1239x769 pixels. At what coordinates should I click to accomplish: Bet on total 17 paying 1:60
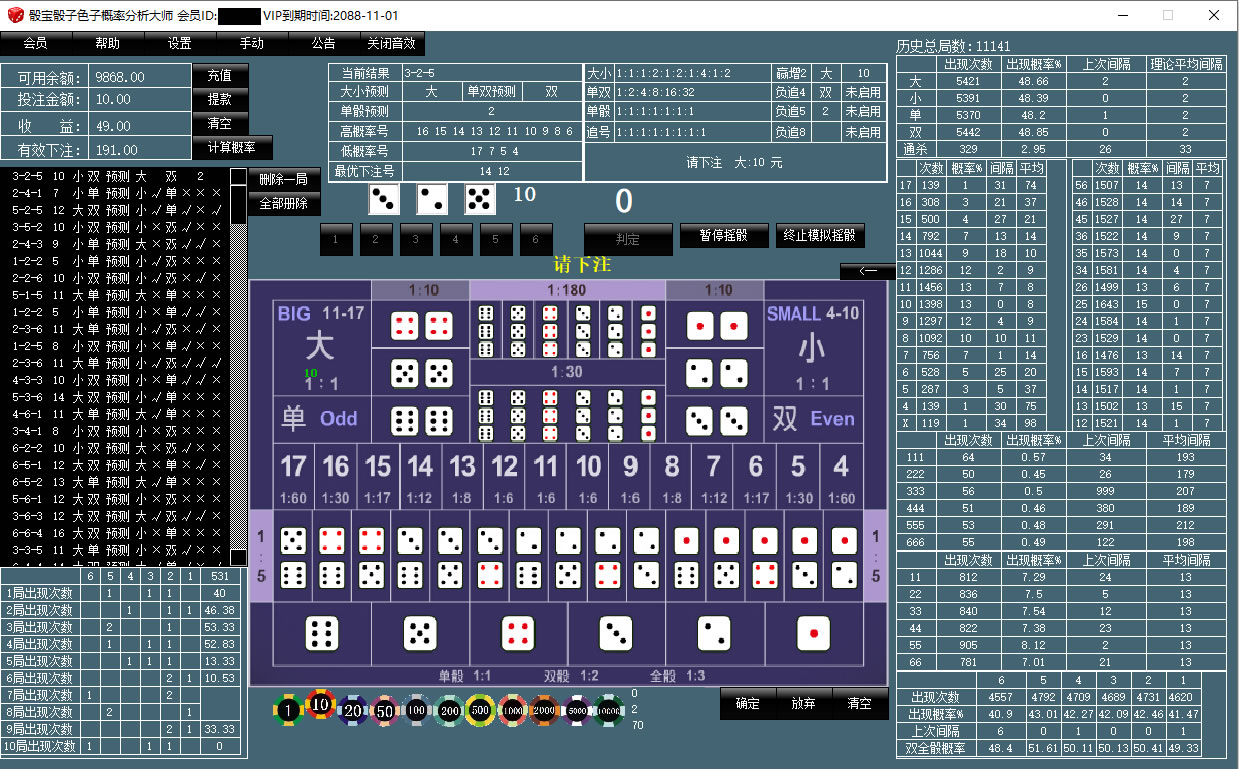click(x=292, y=476)
